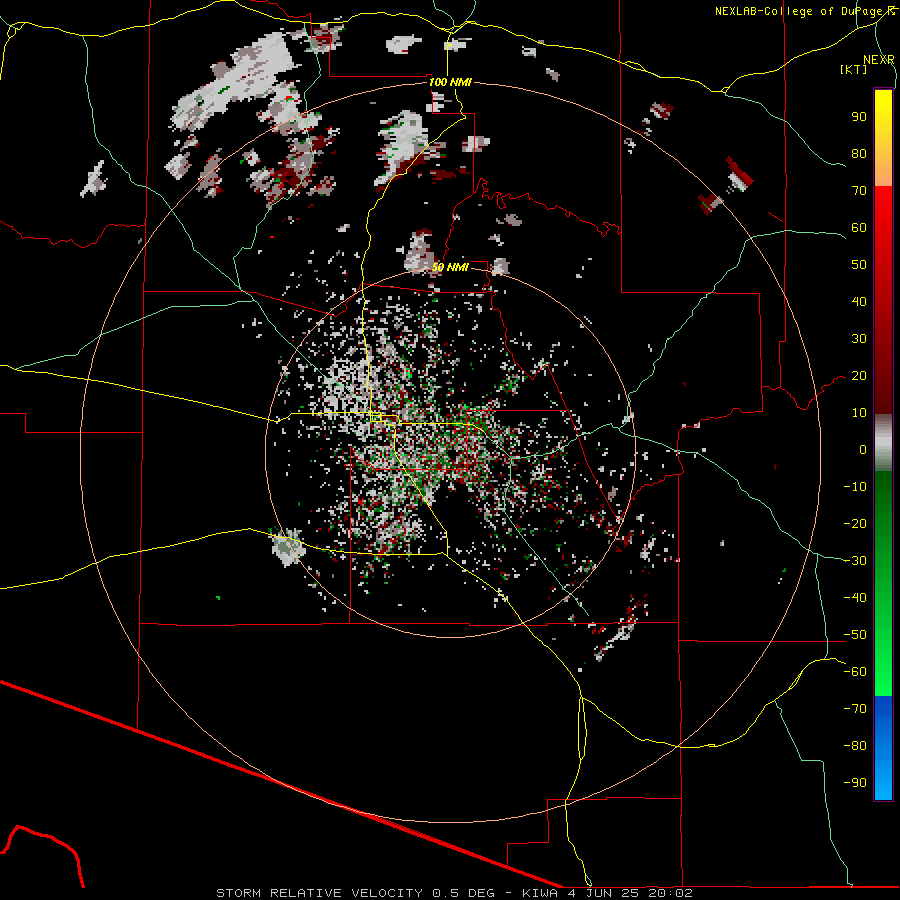
Task: Click the [KT] units label above the color bar
Action: (854, 69)
